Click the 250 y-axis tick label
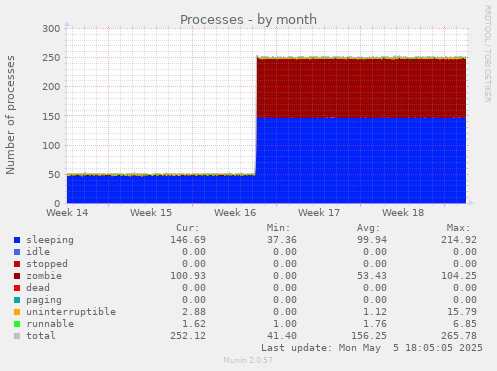This screenshot has height=371, width=497. [51, 58]
